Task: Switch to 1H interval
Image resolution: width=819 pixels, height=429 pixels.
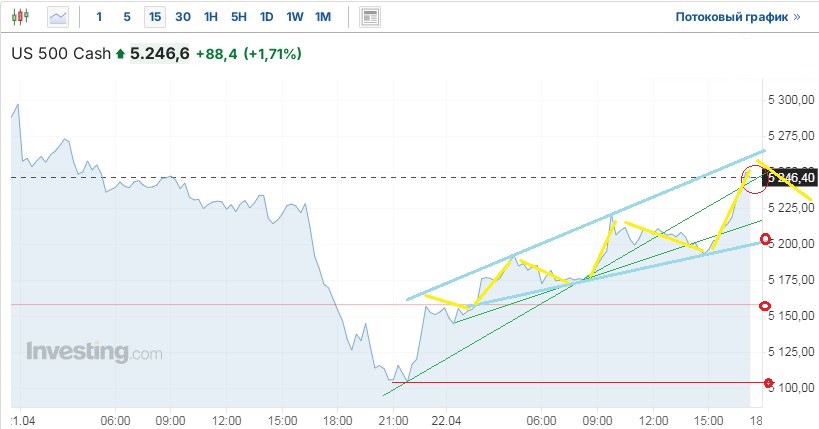Action: coord(210,17)
